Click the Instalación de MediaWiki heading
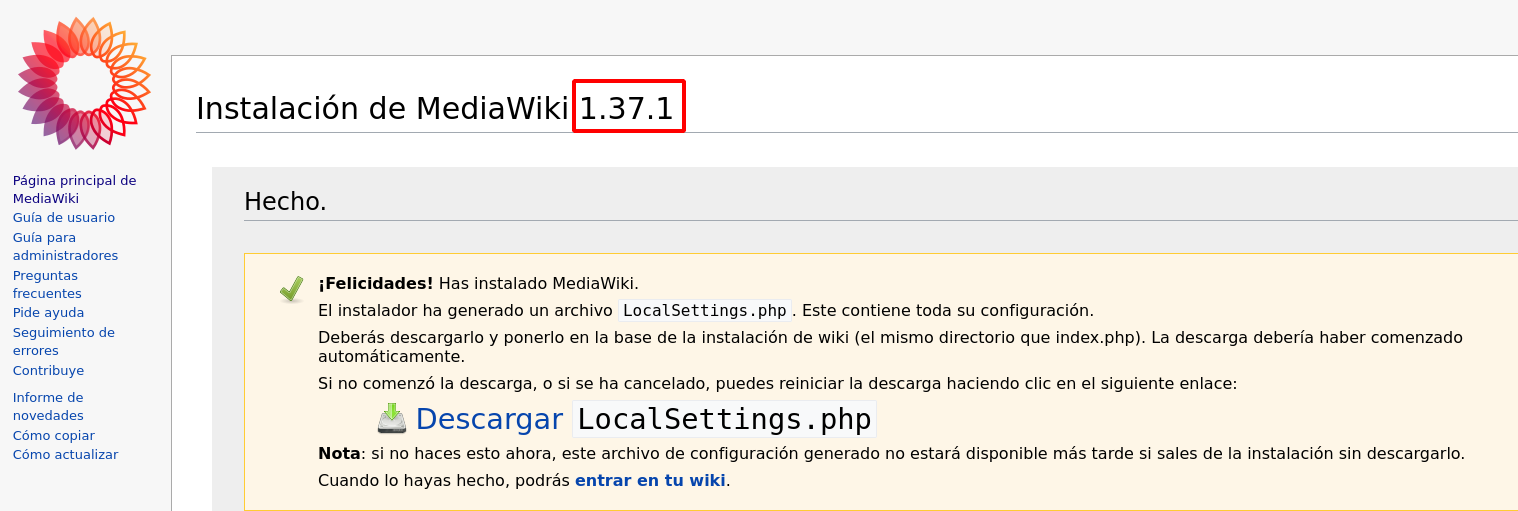Viewport: 1518px width, 511px height. (435, 107)
